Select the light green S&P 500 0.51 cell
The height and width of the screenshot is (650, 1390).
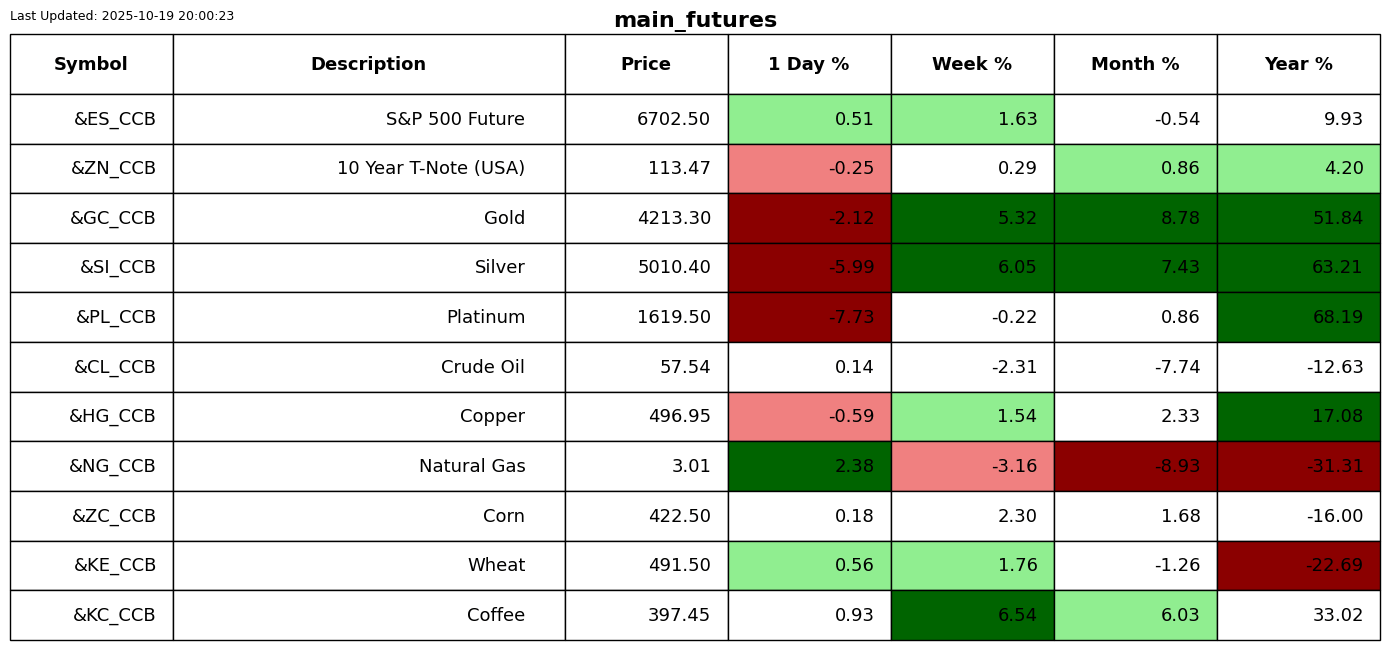click(x=809, y=120)
